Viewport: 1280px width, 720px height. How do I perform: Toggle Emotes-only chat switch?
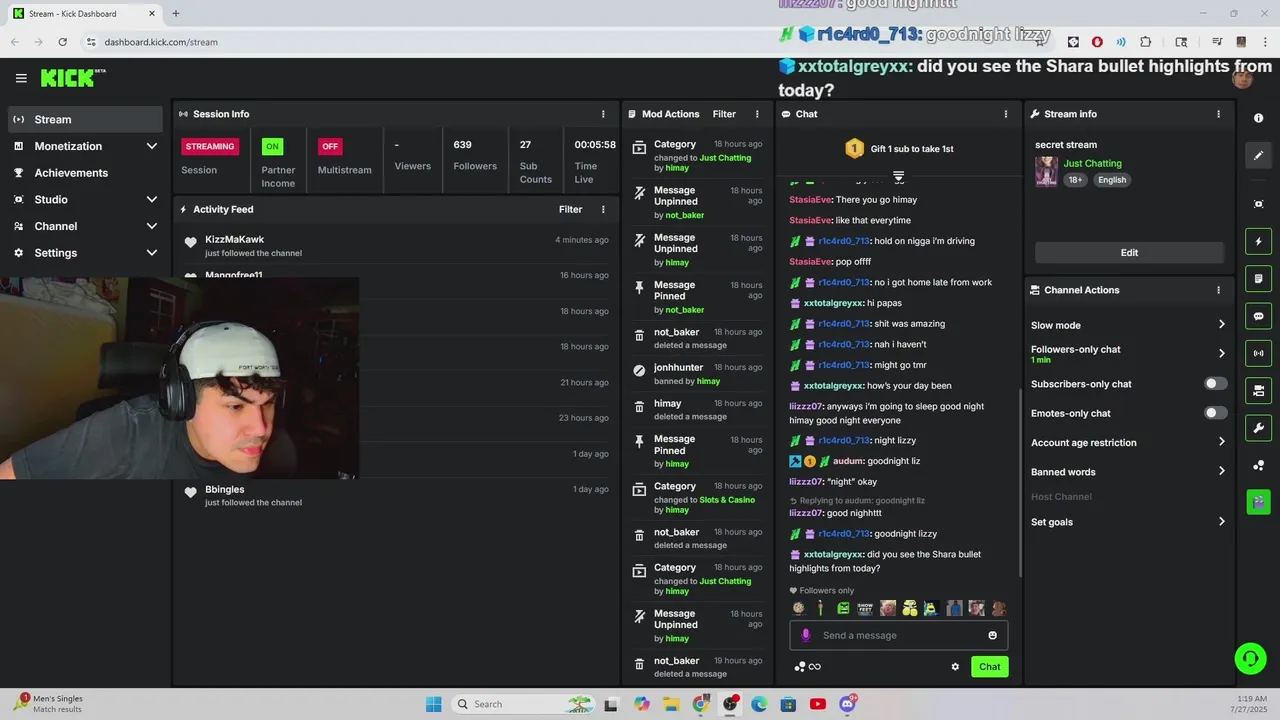tap(1215, 413)
